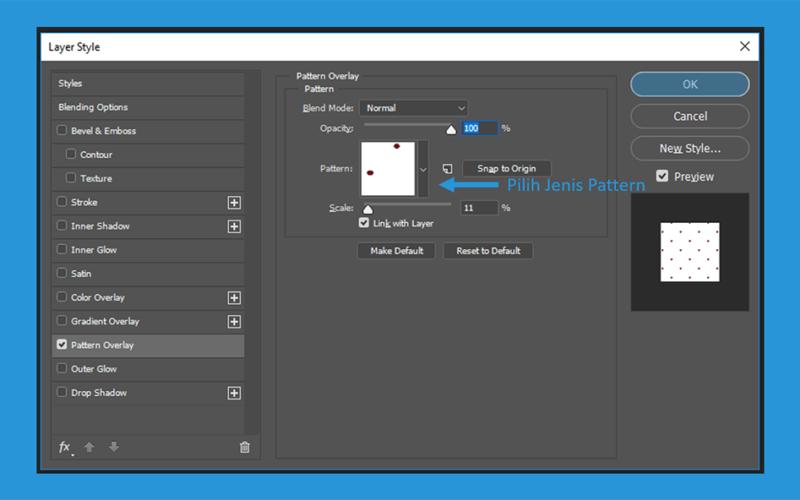Add another Gradient Overlay with plus icon
Screen dimensions: 800x500
(234, 321)
